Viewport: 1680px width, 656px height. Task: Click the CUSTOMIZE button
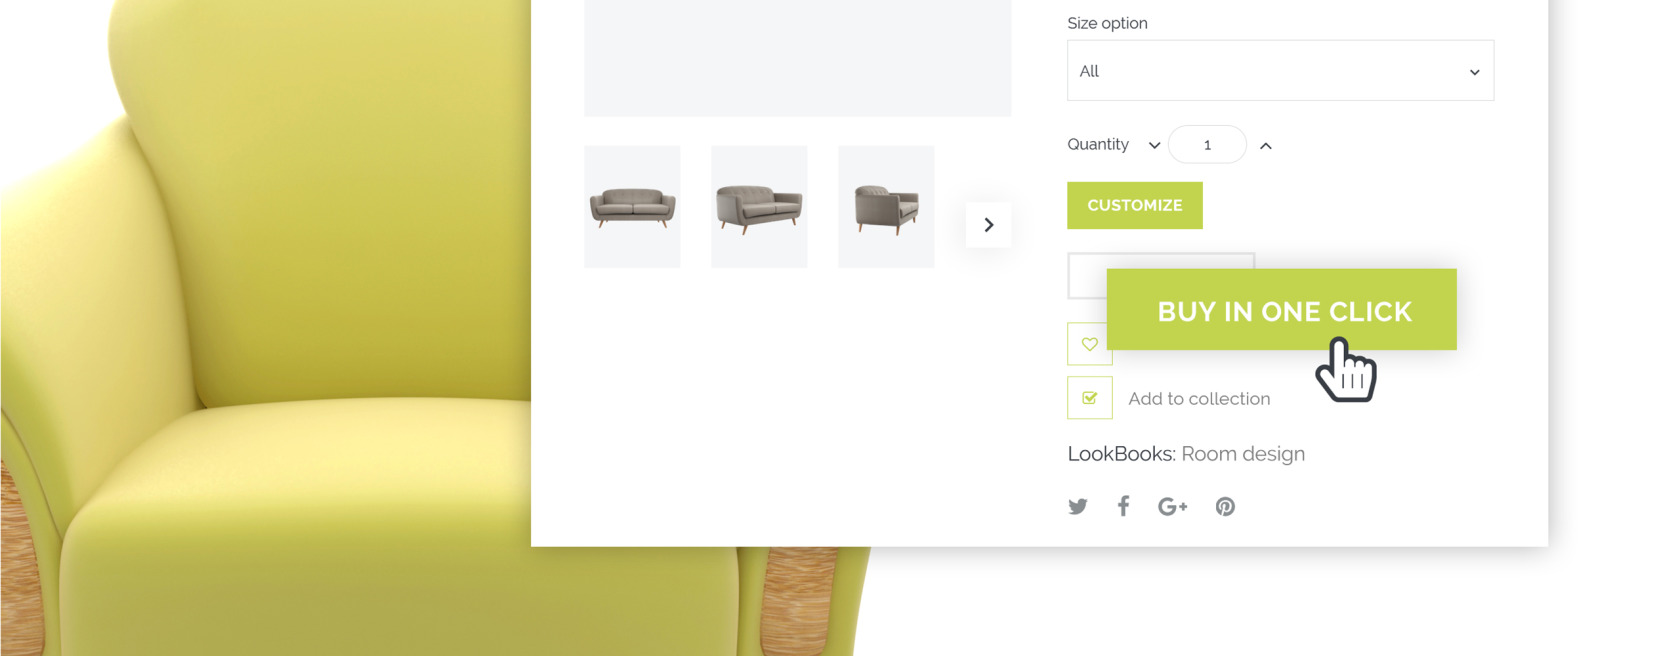pyautogui.click(x=1134, y=205)
